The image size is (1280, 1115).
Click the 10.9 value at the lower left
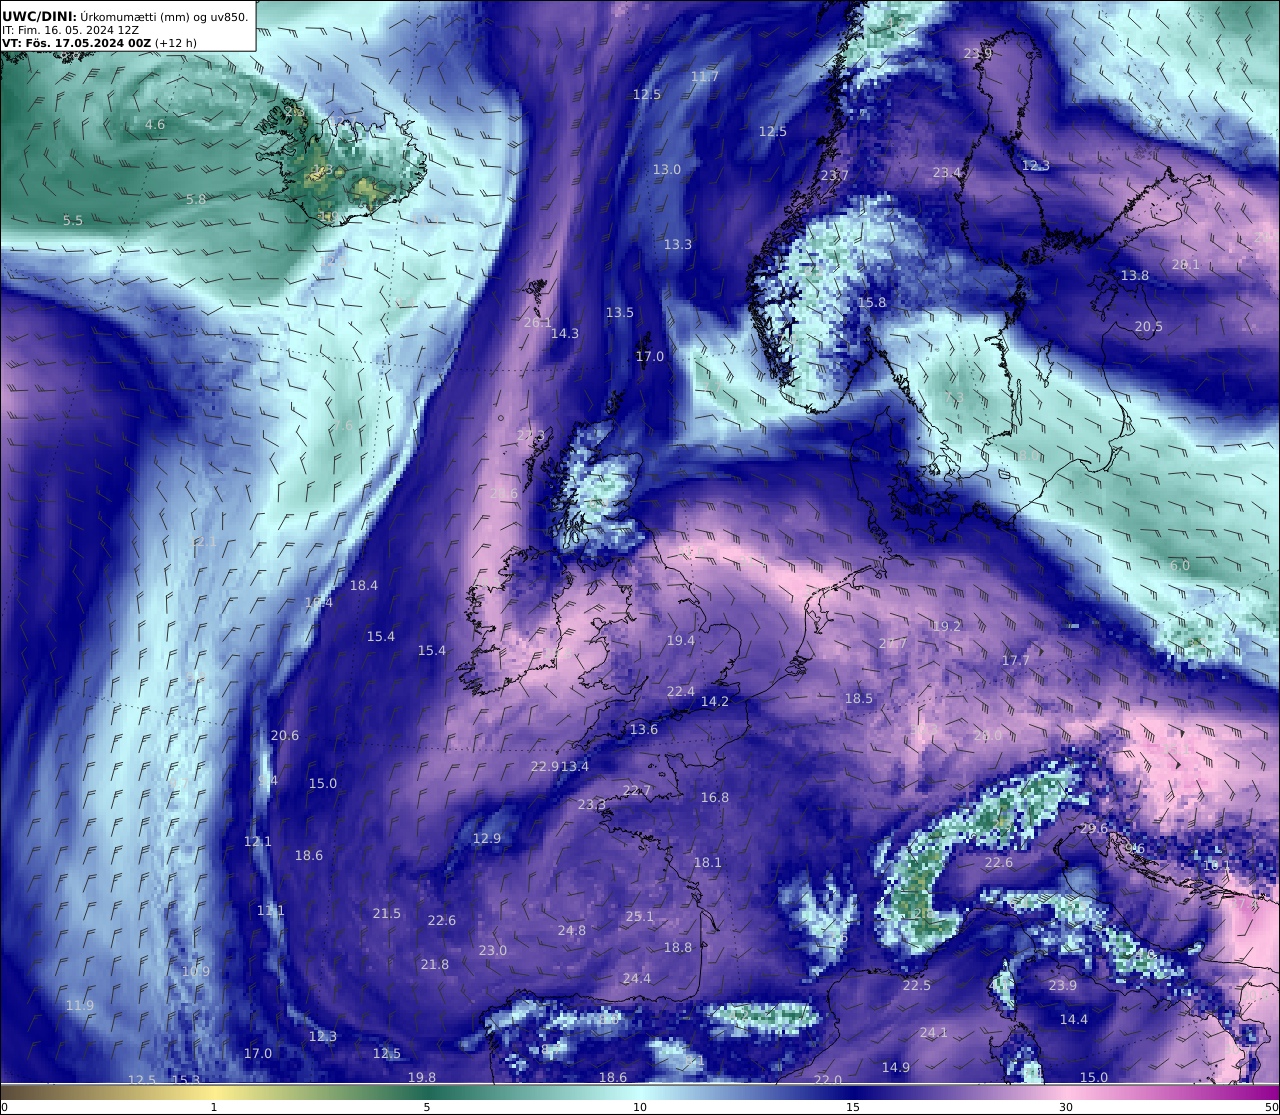(x=196, y=972)
